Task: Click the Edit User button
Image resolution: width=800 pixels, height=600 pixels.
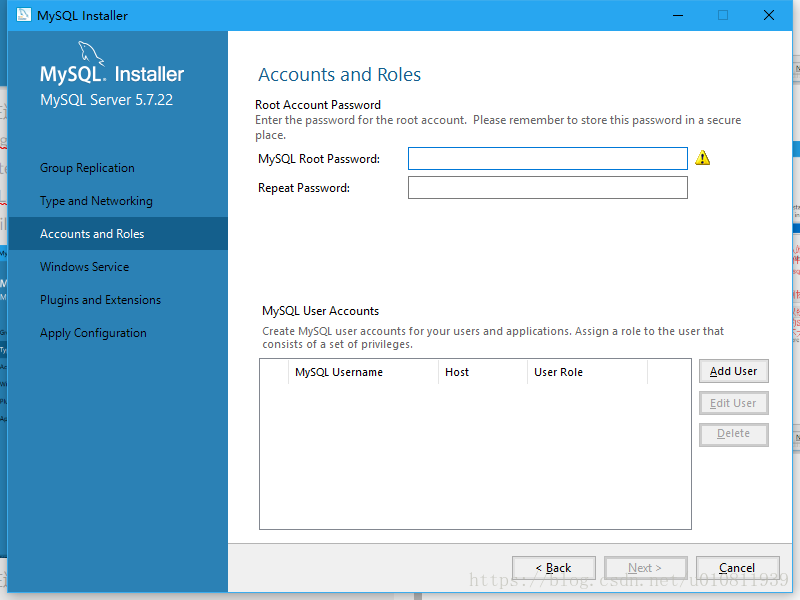Action: [x=733, y=403]
